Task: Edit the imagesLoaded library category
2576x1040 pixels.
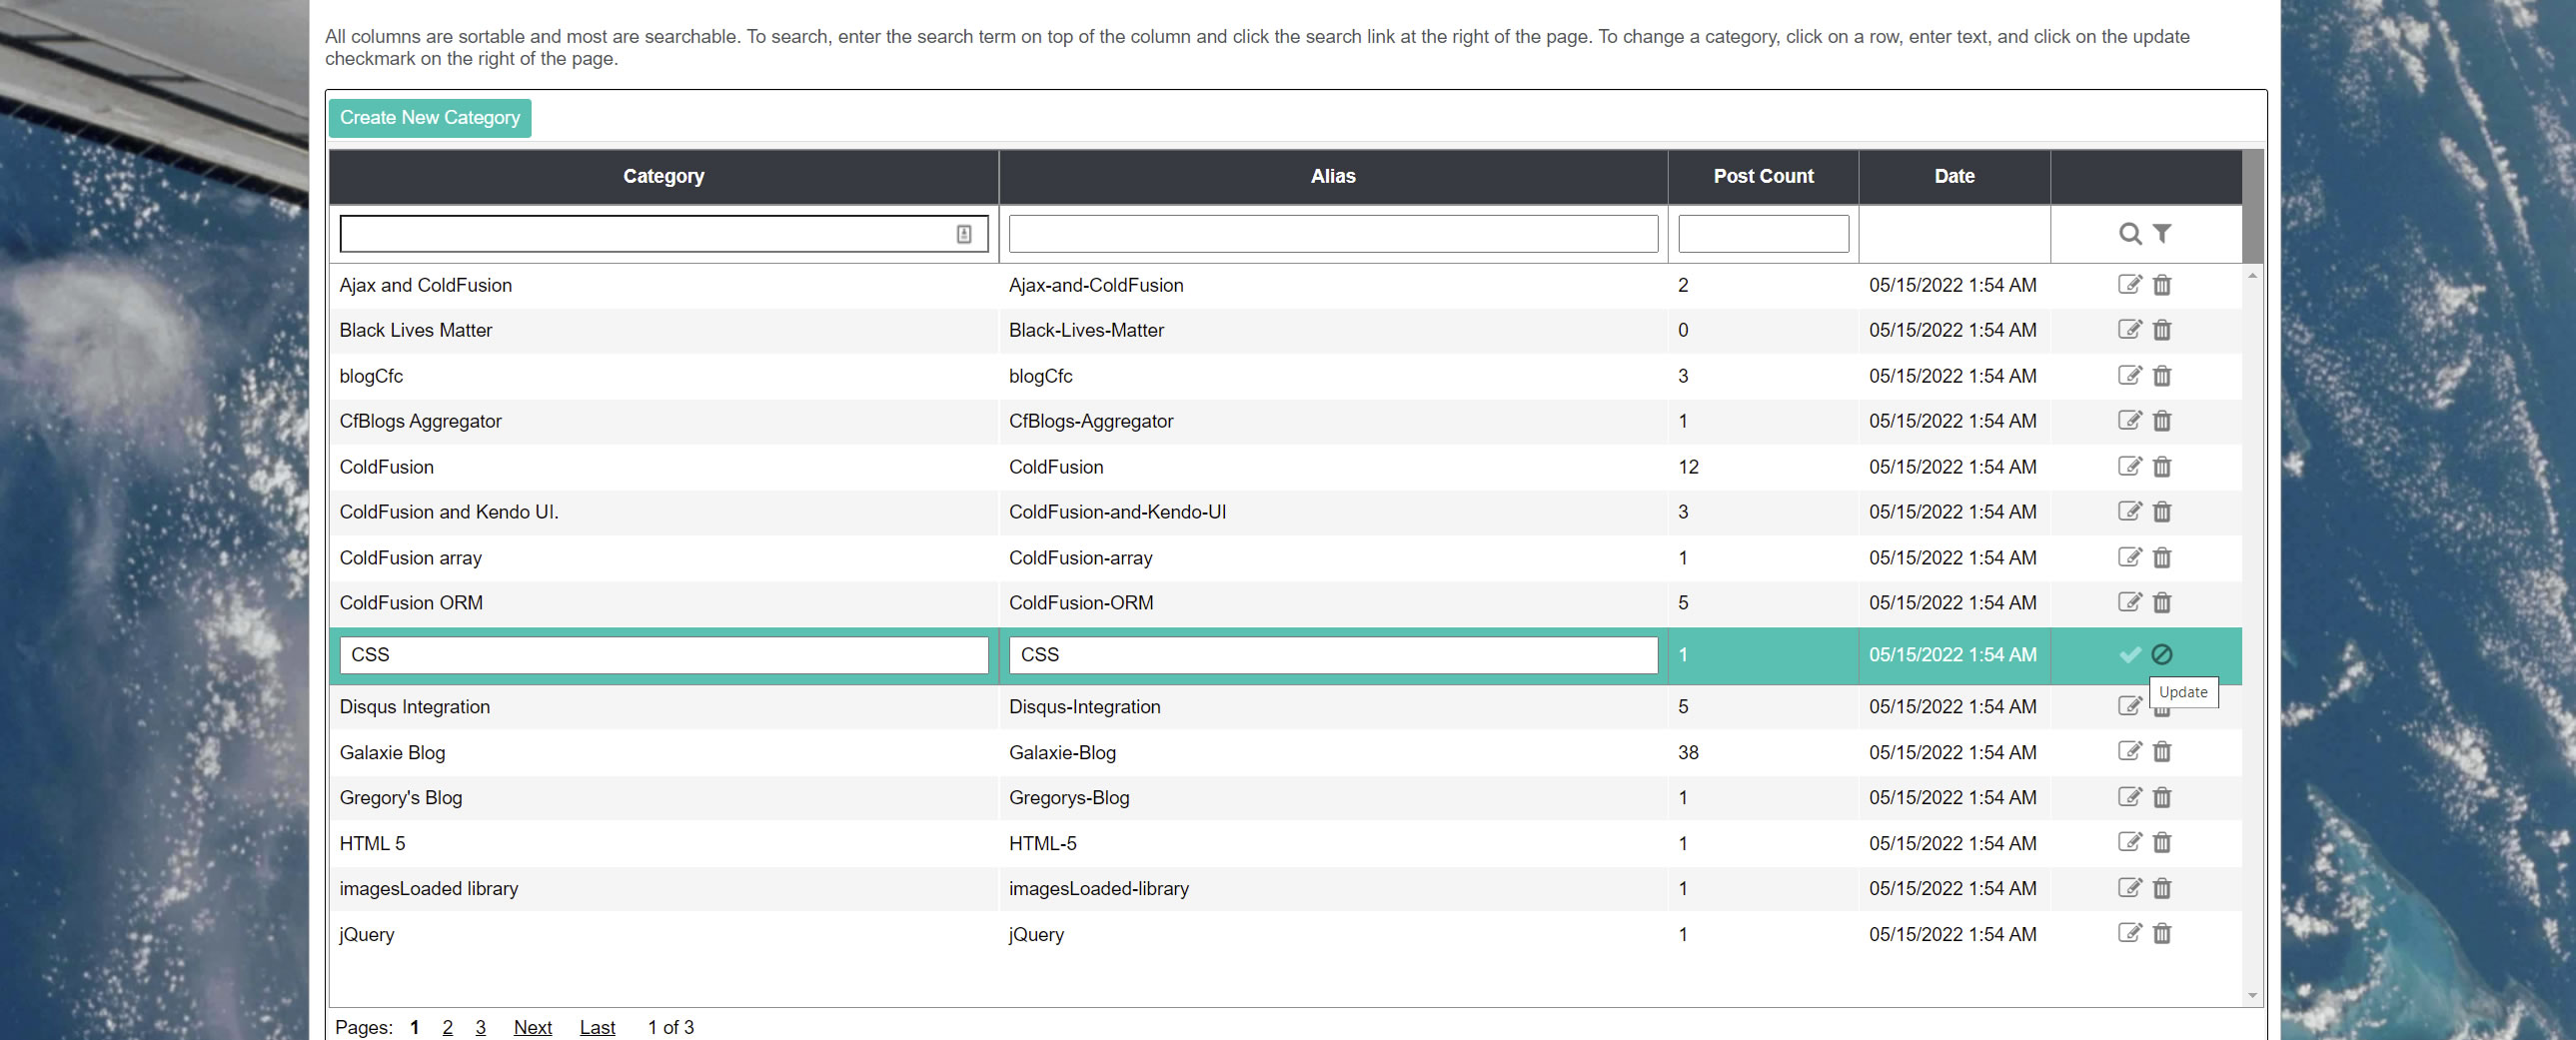Action: pyautogui.click(x=2130, y=889)
